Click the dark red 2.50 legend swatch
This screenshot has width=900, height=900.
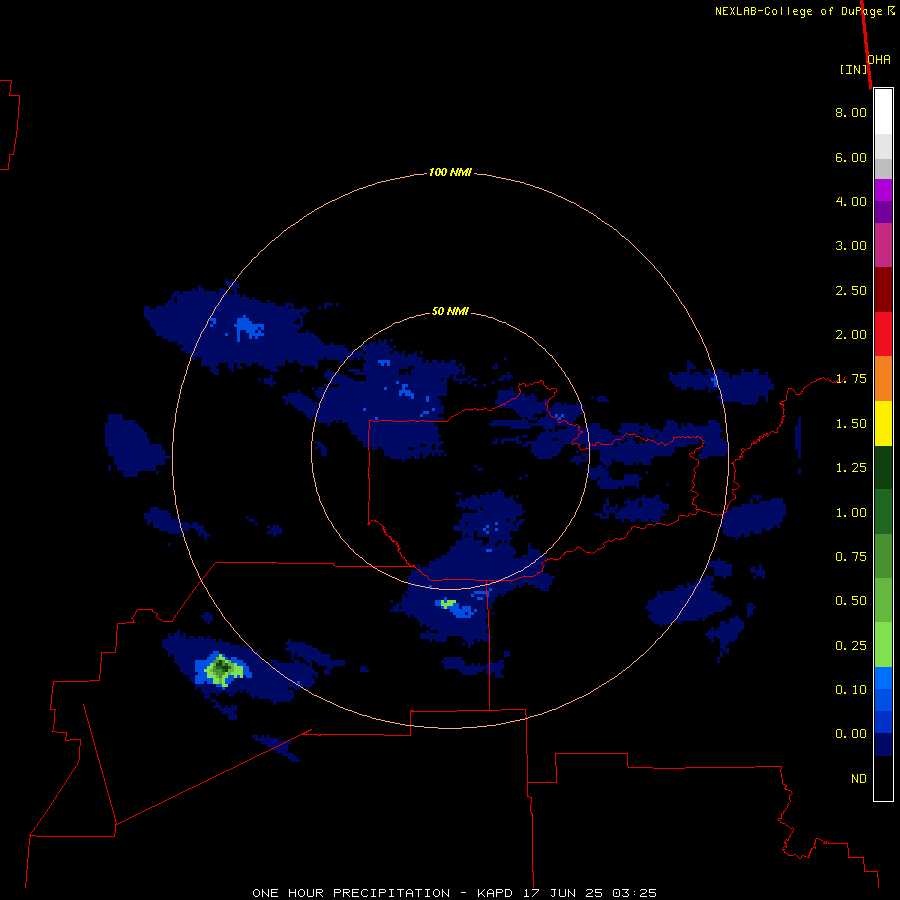[883, 290]
